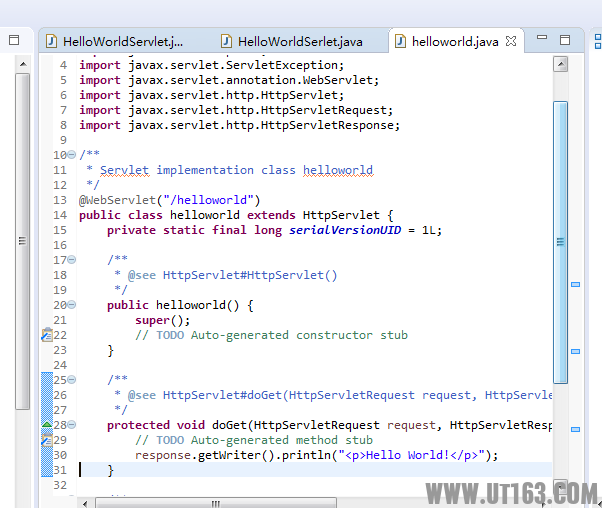Collapse the Javadoc comment at line 10

point(71,155)
